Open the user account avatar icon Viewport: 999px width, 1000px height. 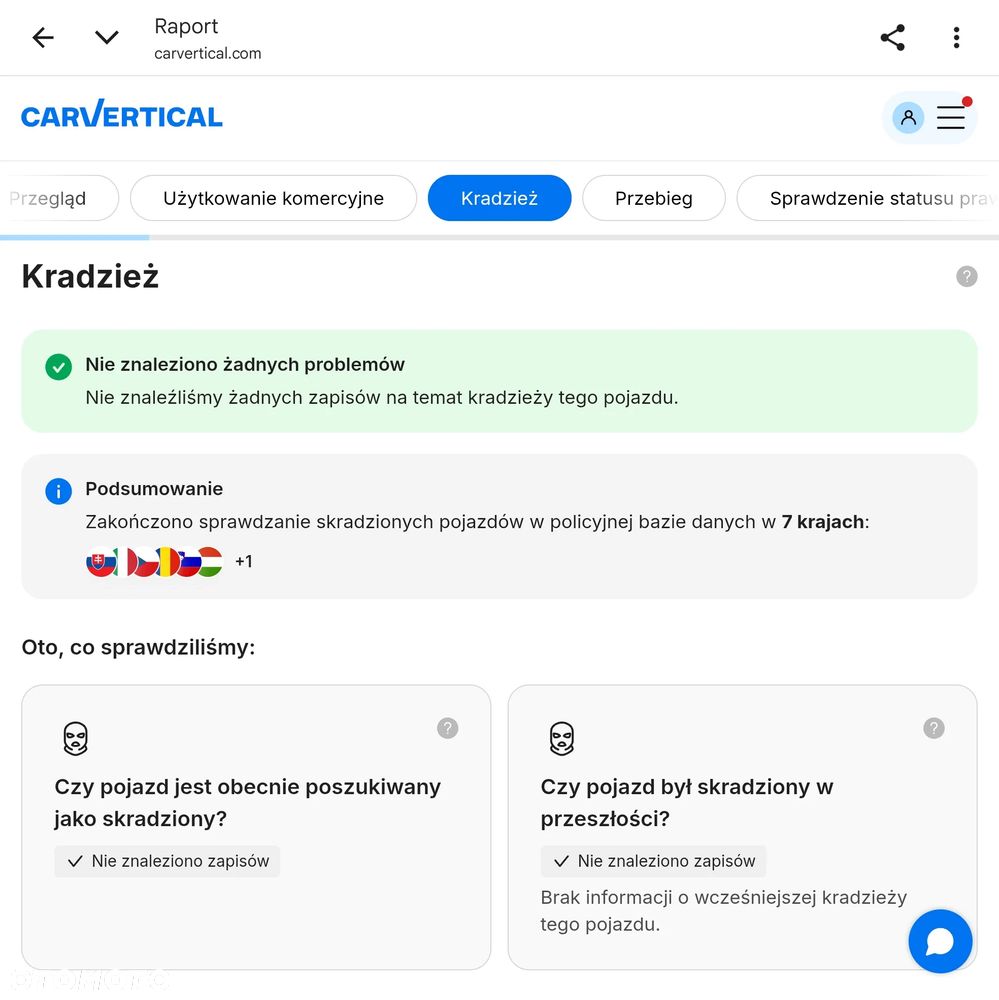908,117
